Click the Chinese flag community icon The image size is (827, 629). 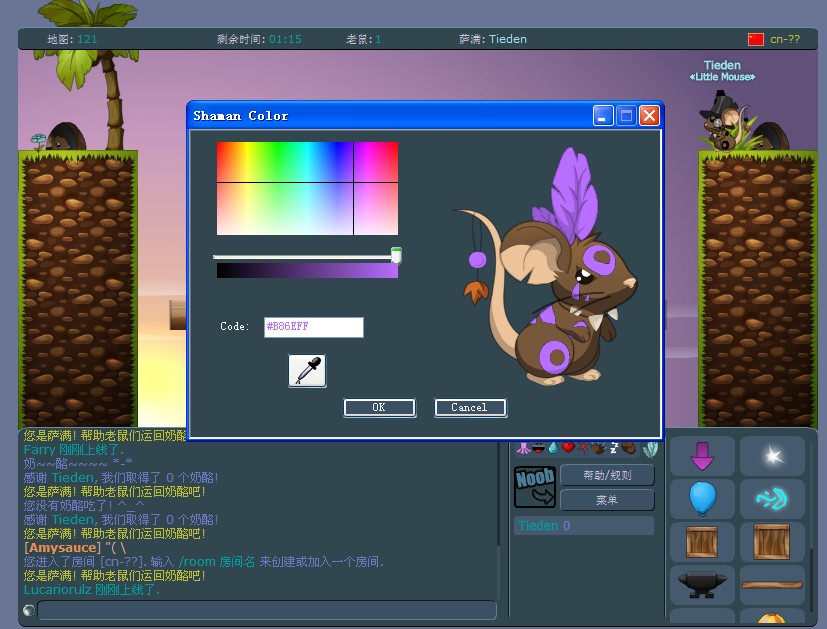(756, 39)
